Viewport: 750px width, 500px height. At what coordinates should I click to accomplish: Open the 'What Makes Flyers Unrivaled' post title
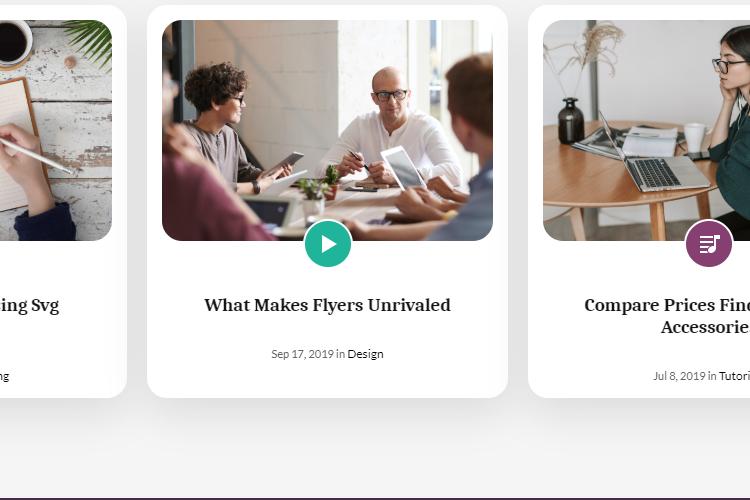tap(328, 305)
